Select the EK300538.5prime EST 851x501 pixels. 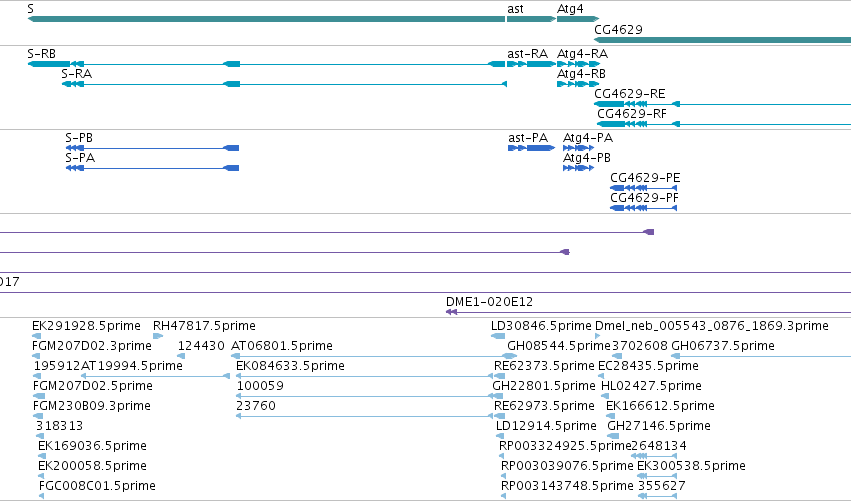(657, 476)
